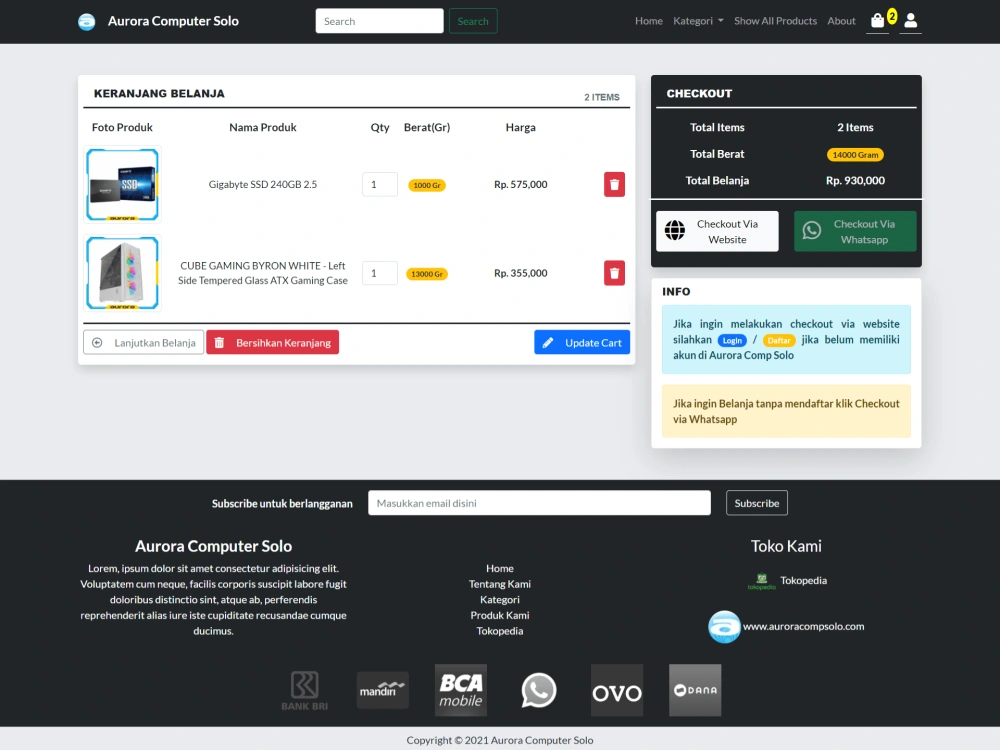The width and height of the screenshot is (1000, 750).
Task: Click www.auroracompsolo.com link
Action: [x=804, y=626]
